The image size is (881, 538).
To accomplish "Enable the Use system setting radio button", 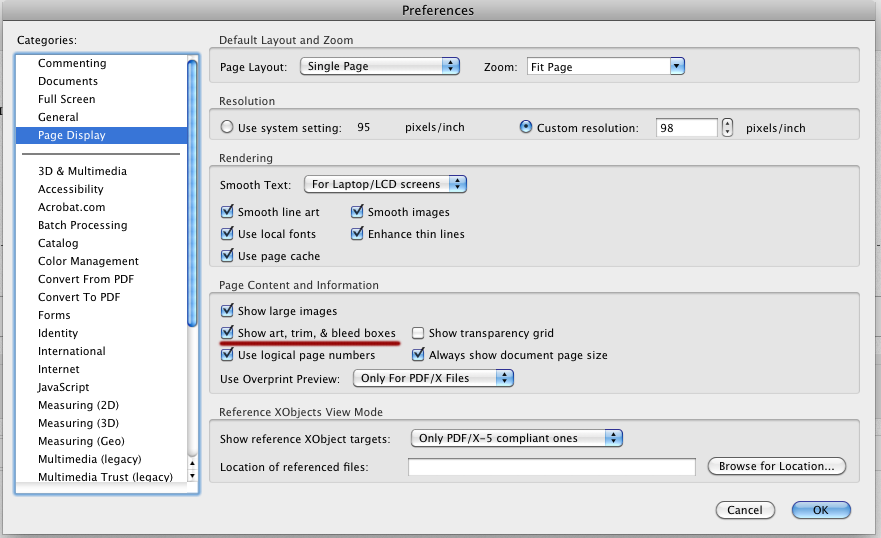I will (x=227, y=127).
